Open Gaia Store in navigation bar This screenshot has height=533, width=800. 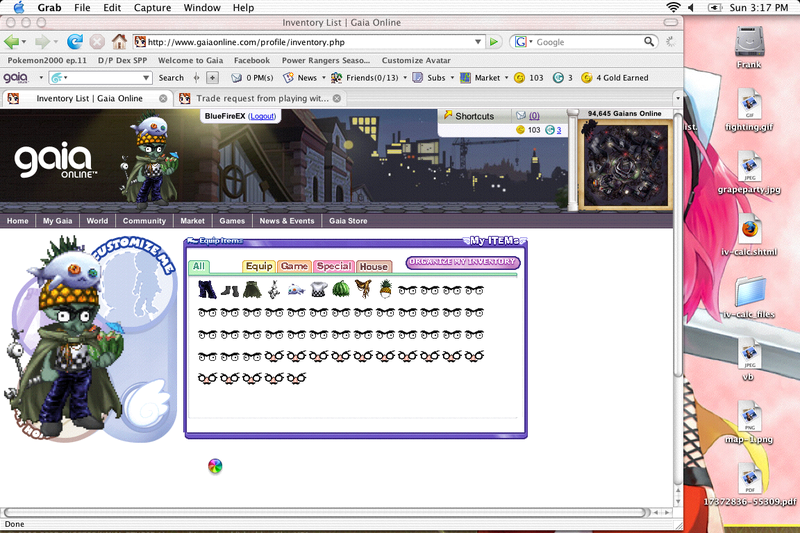tap(348, 221)
